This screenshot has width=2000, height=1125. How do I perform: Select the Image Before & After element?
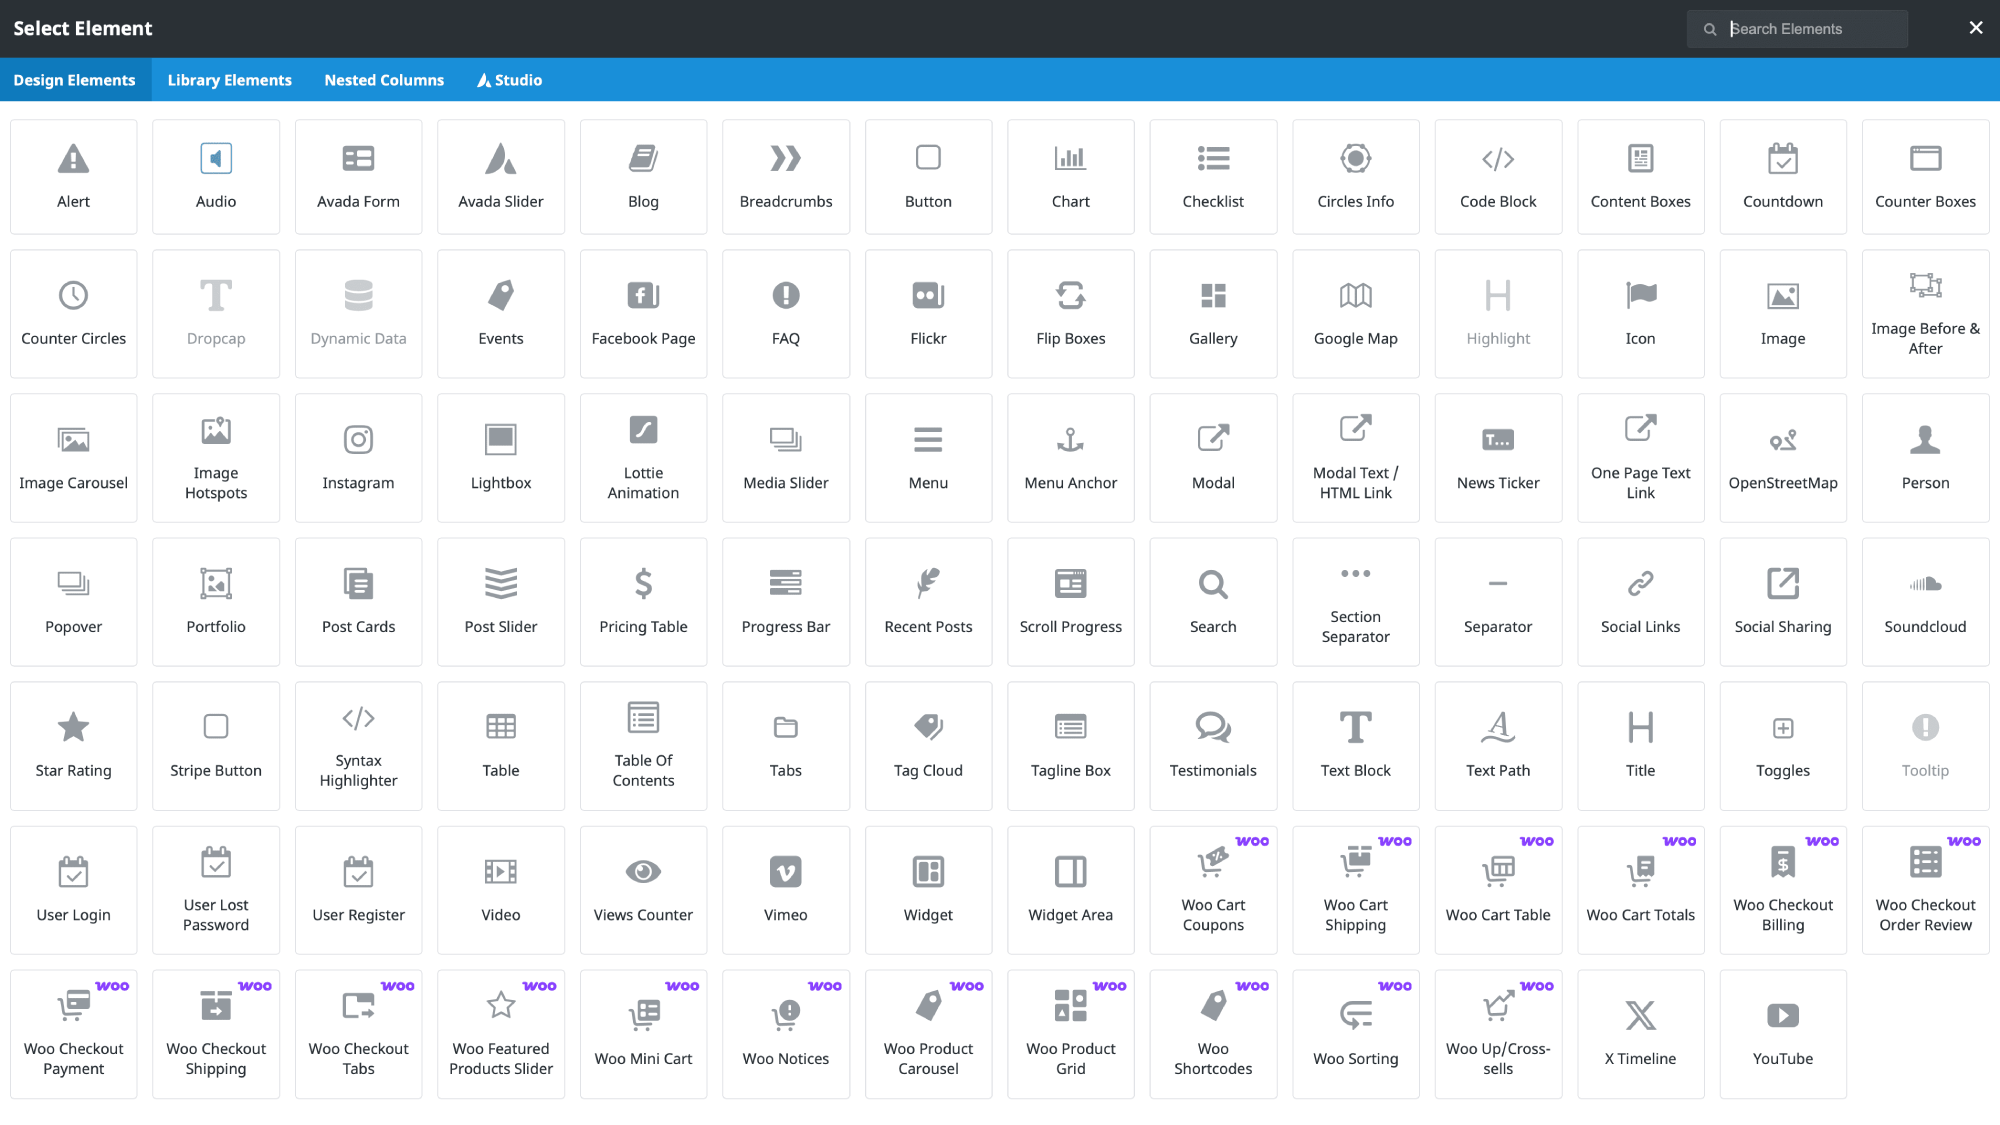tap(1925, 314)
